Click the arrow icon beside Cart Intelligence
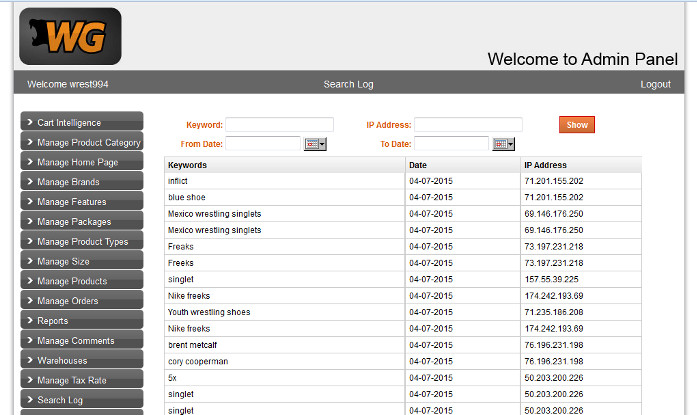Screen dimensions: 697x415 pos(29,122)
